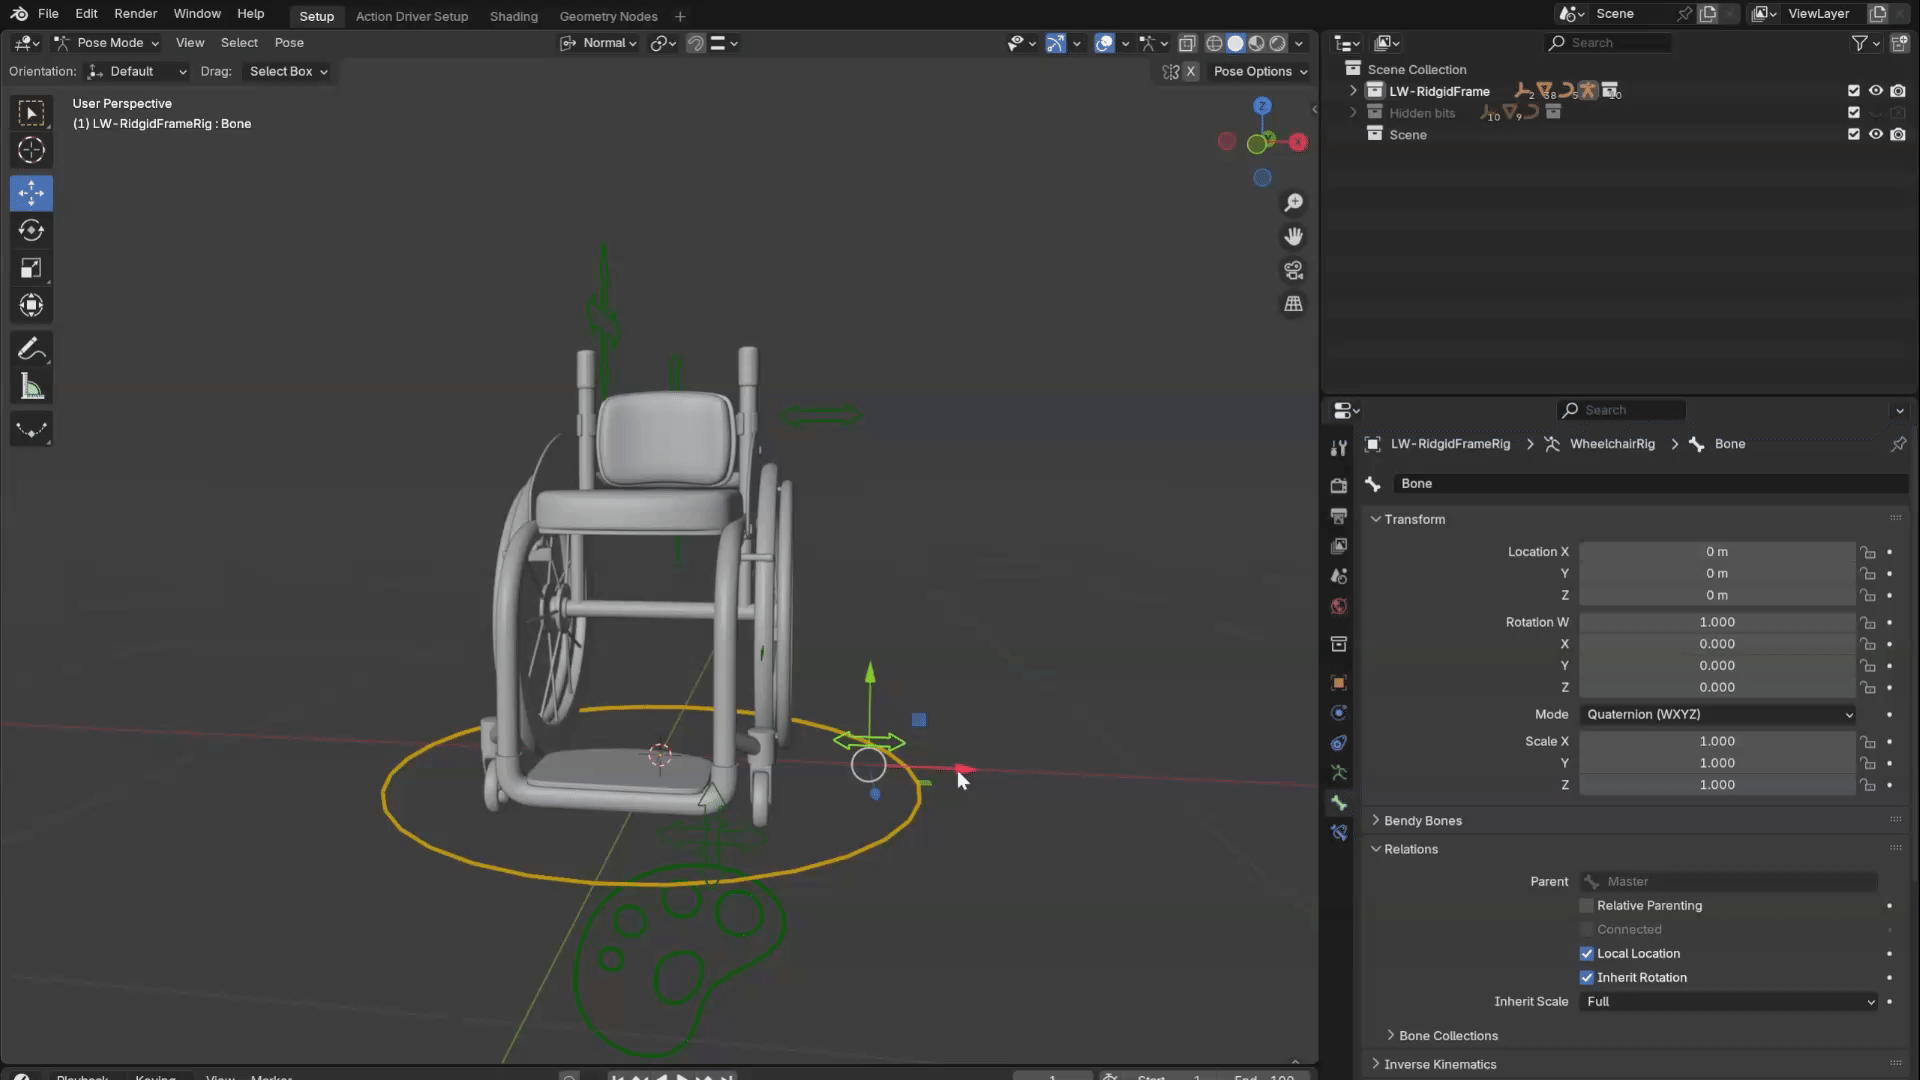Toggle camera view in viewport

click(1293, 270)
